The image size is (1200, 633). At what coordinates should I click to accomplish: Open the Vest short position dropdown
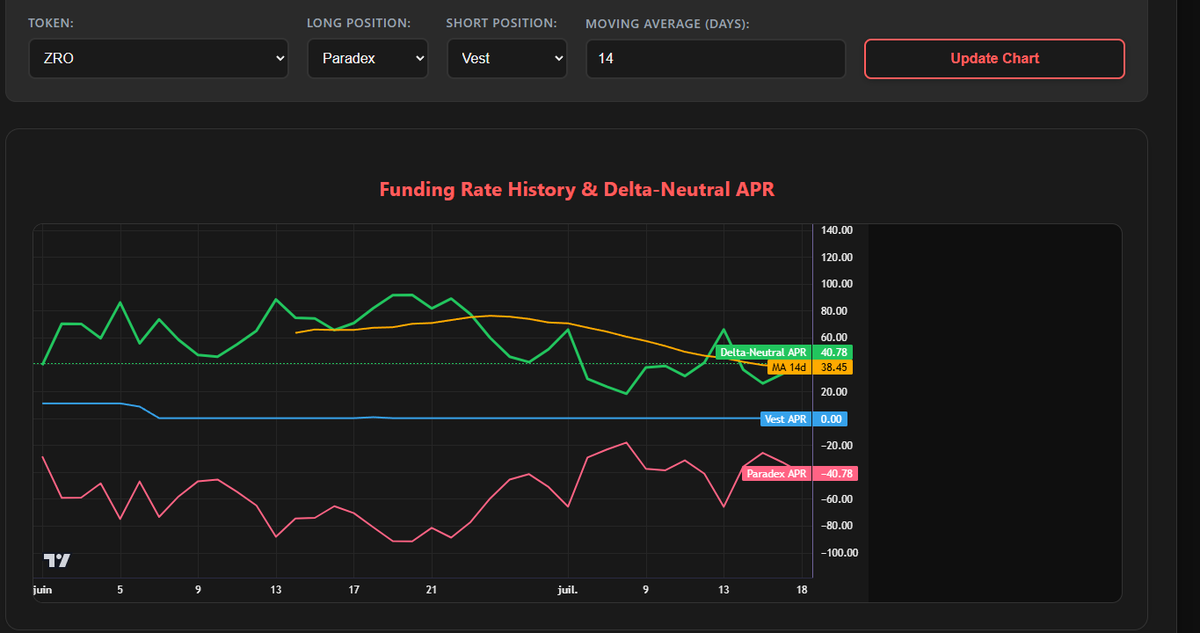click(506, 58)
